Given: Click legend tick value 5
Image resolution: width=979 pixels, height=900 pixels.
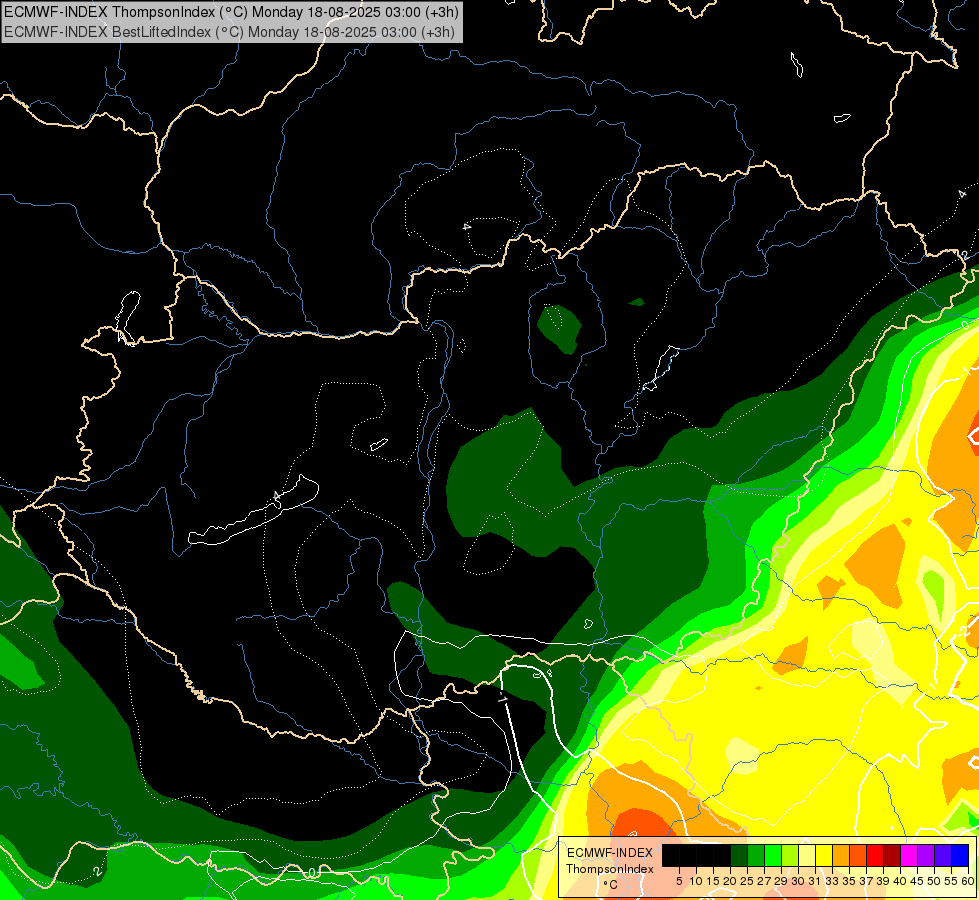Looking at the screenshot, I should 679,881.
